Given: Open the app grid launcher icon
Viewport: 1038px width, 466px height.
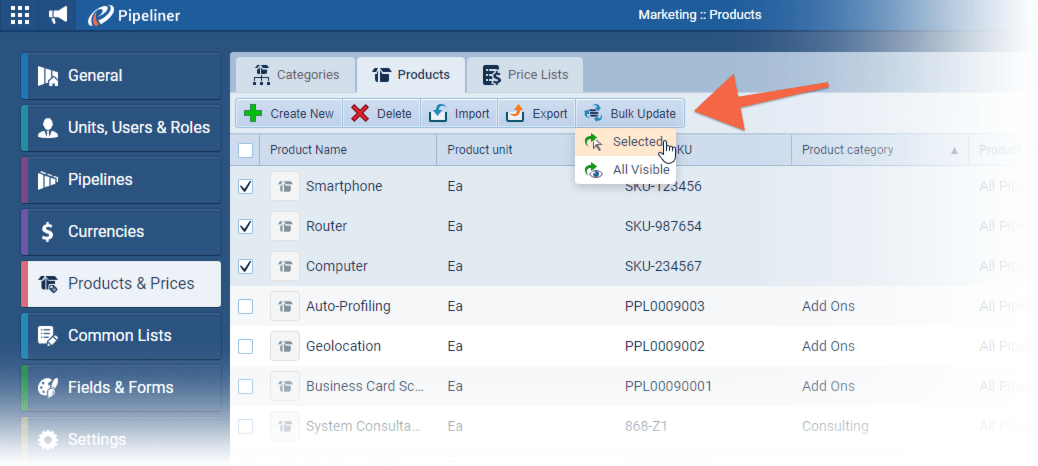Looking at the screenshot, I should 20,15.
